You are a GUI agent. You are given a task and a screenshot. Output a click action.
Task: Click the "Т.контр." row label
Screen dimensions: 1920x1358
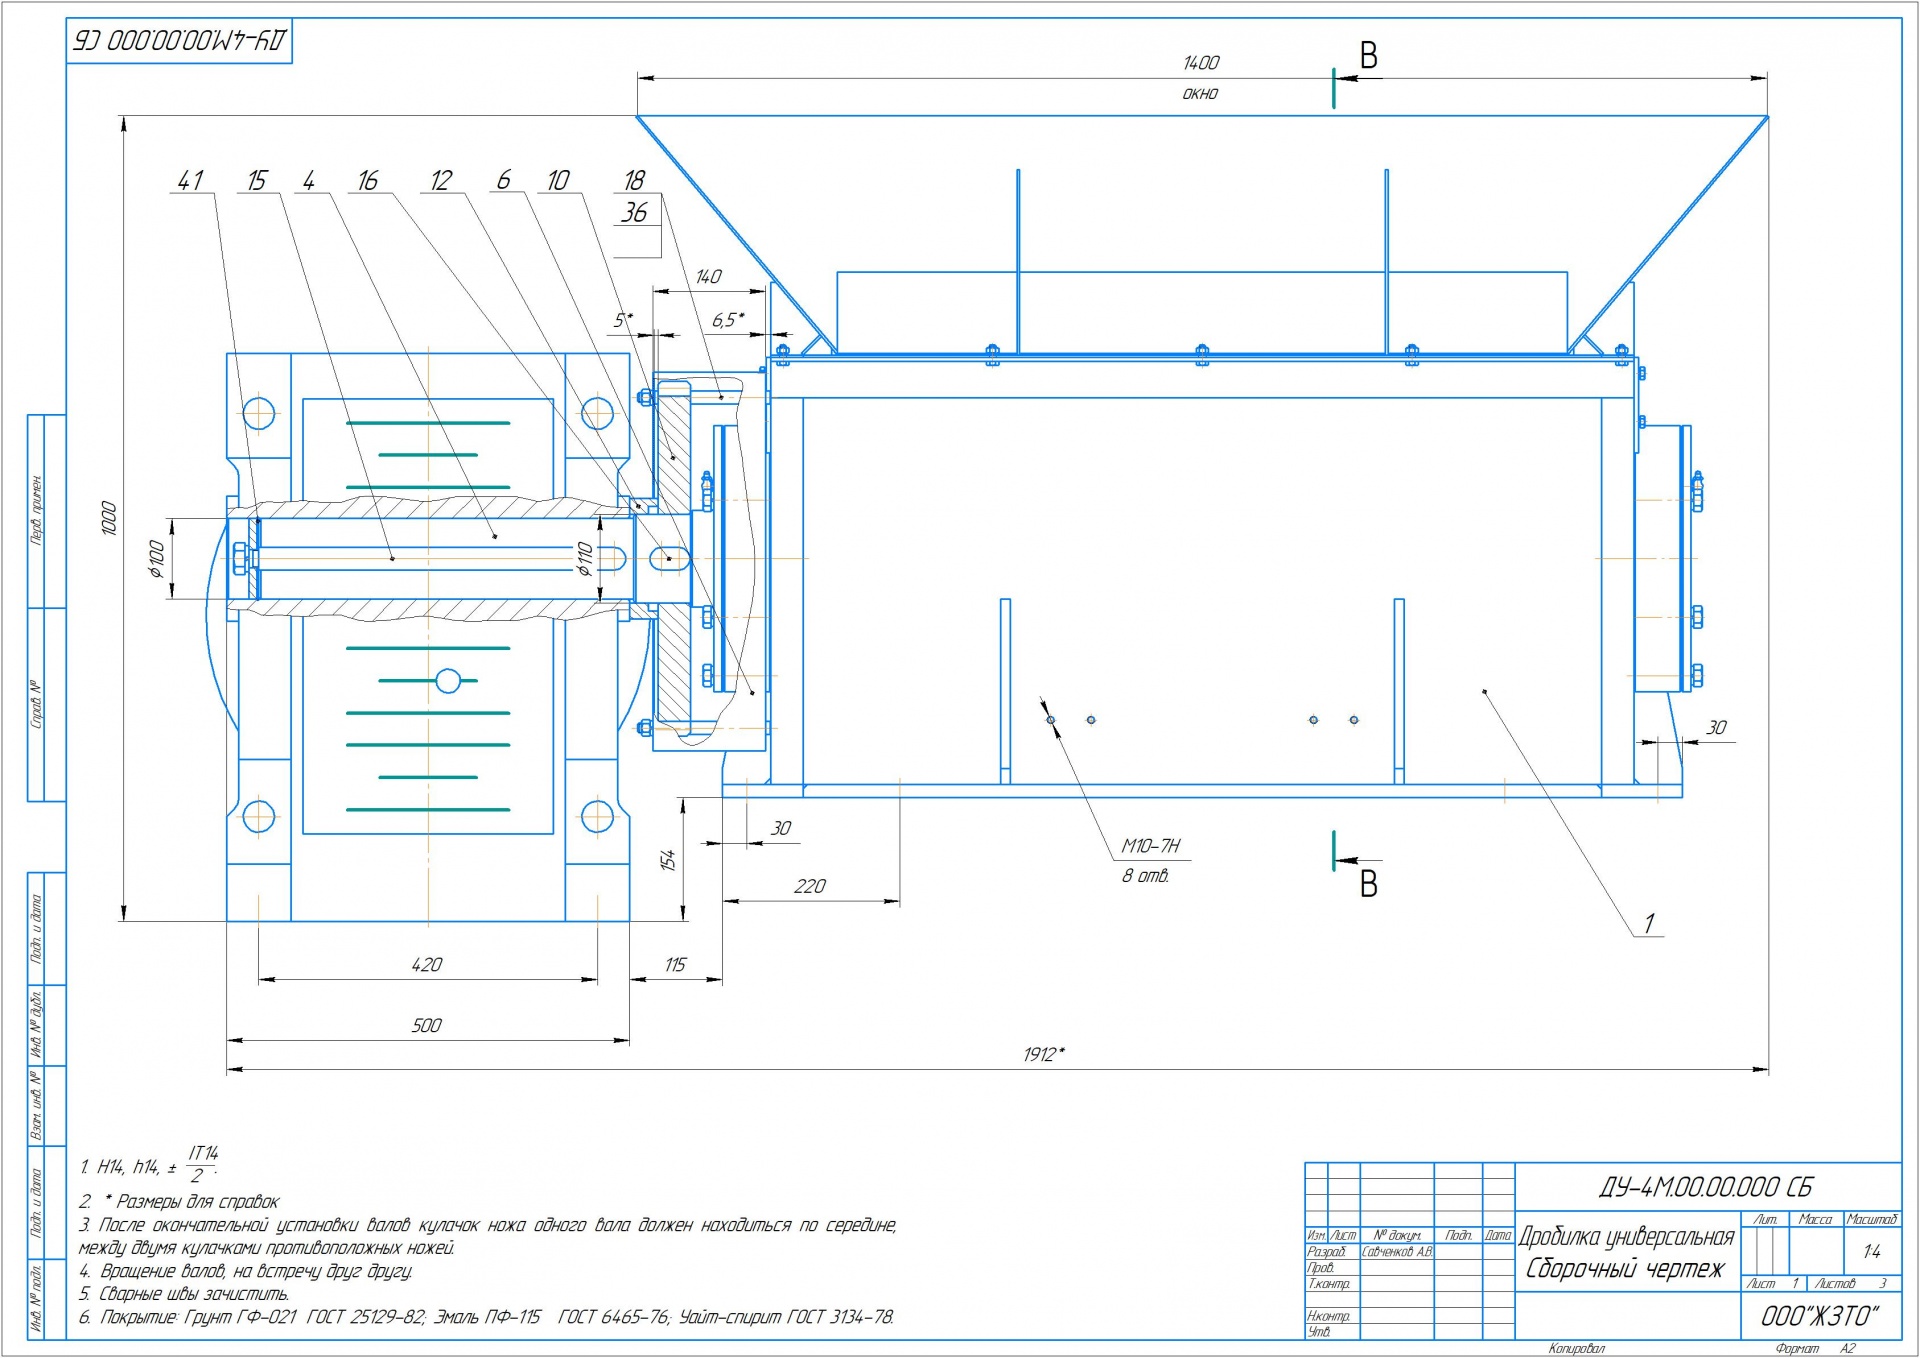coord(1329,1284)
